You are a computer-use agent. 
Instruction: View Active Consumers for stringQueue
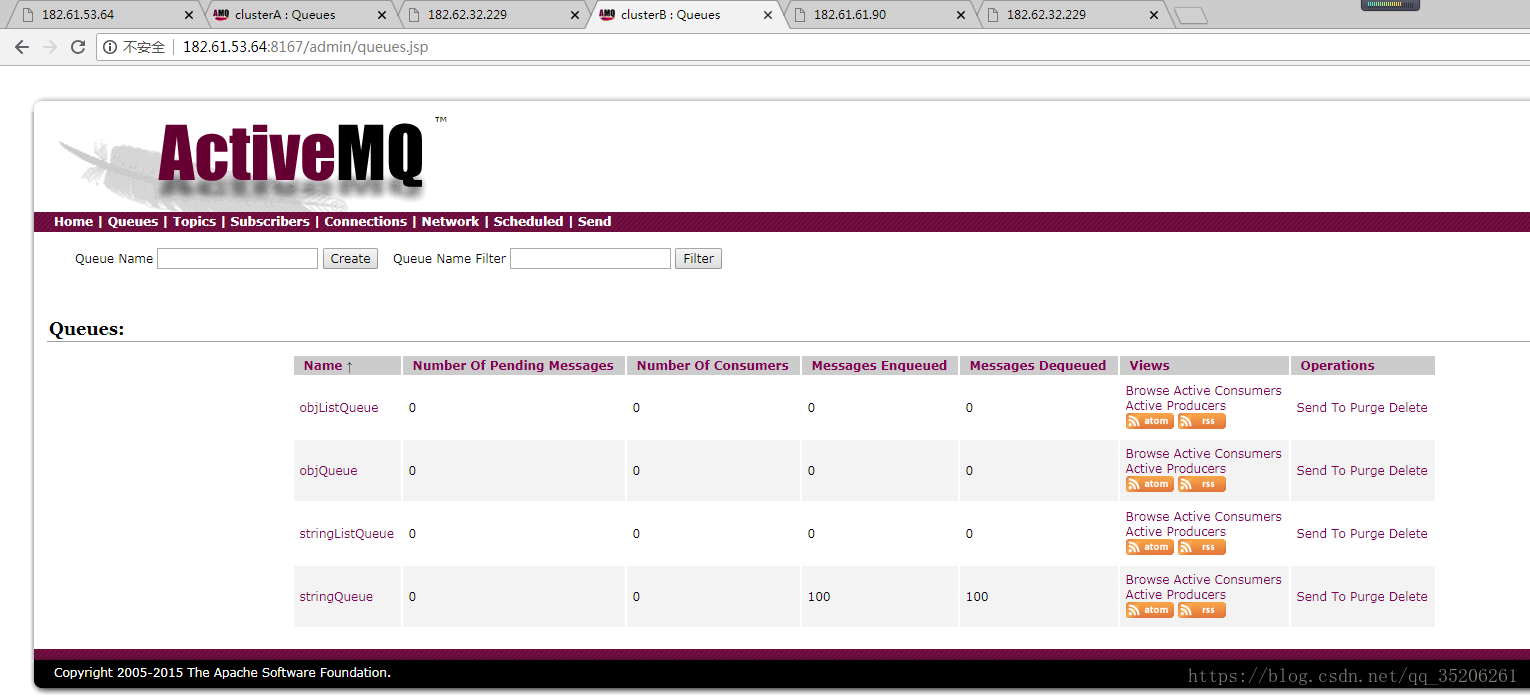click(x=1228, y=580)
